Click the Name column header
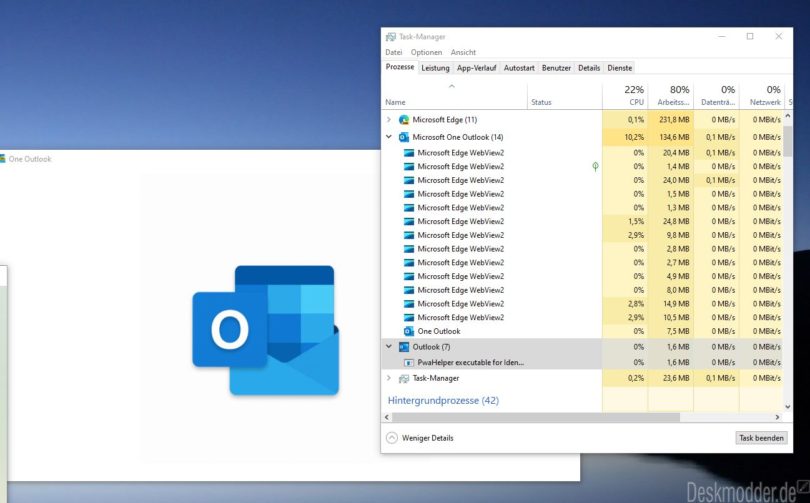The width and height of the screenshot is (810, 503). tap(455, 96)
